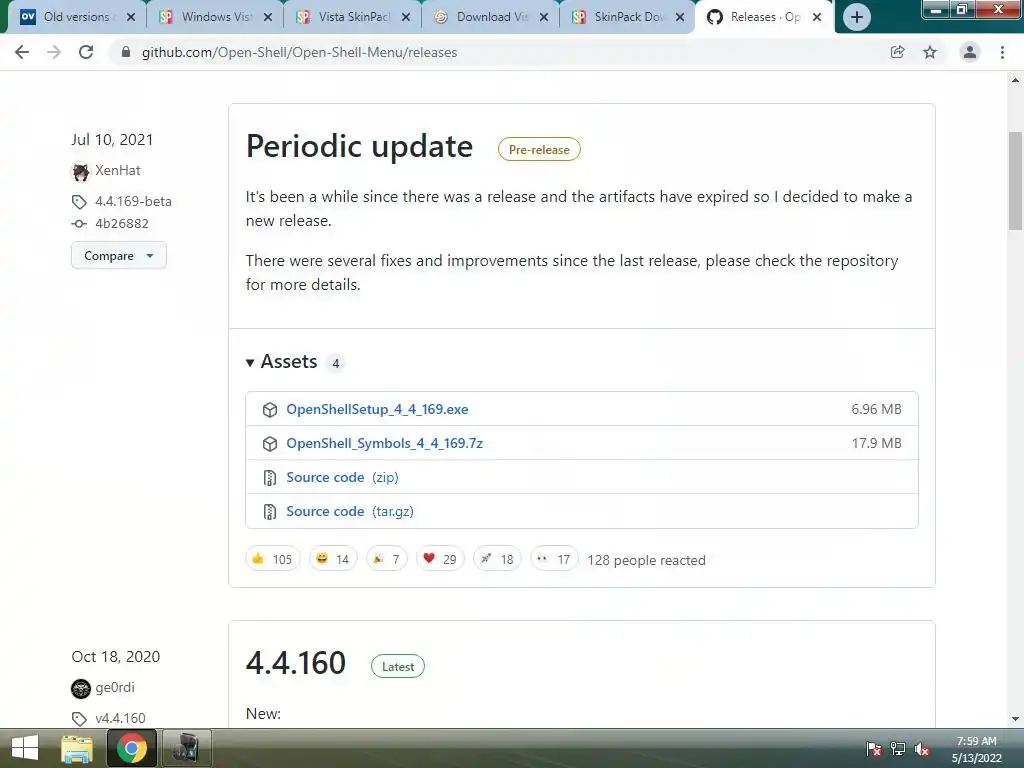The width and height of the screenshot is (1024, 768).
Task: Open the 'Periodic update' release title
Action: (x=359, y=146)
